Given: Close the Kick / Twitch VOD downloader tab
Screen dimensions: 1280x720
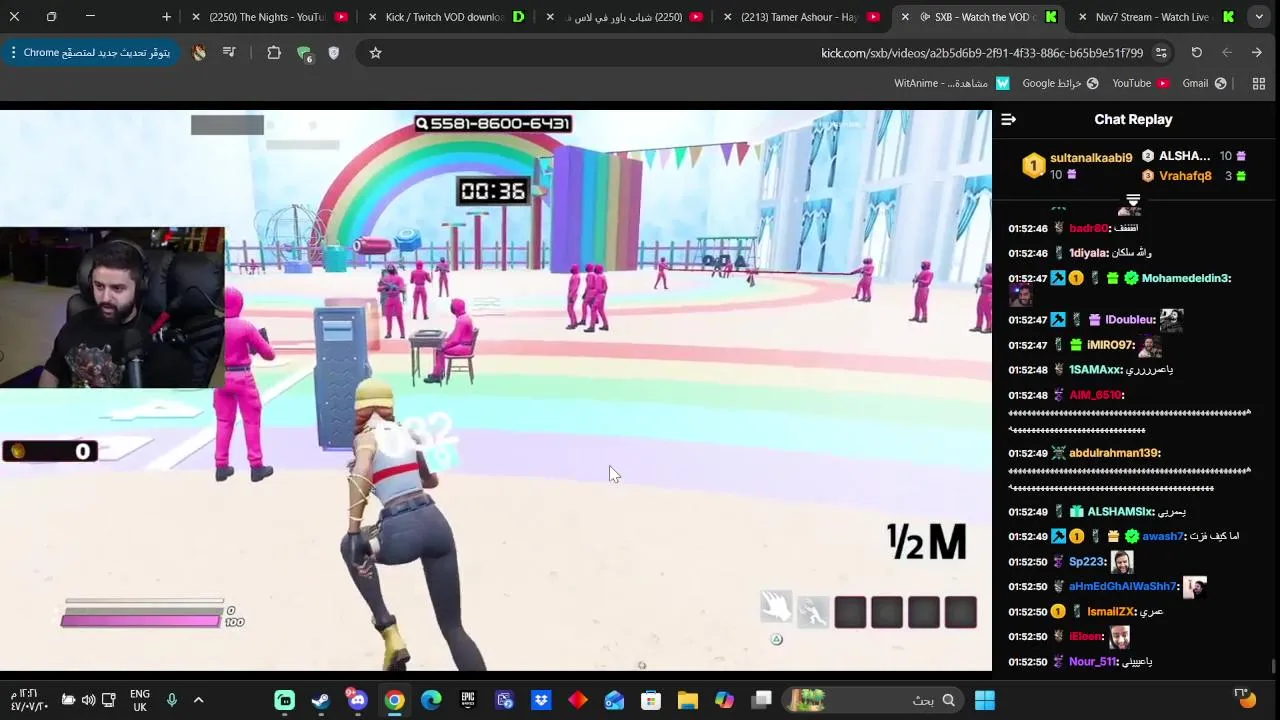Looking at the screenshot, I should click(x=372, y=17).
